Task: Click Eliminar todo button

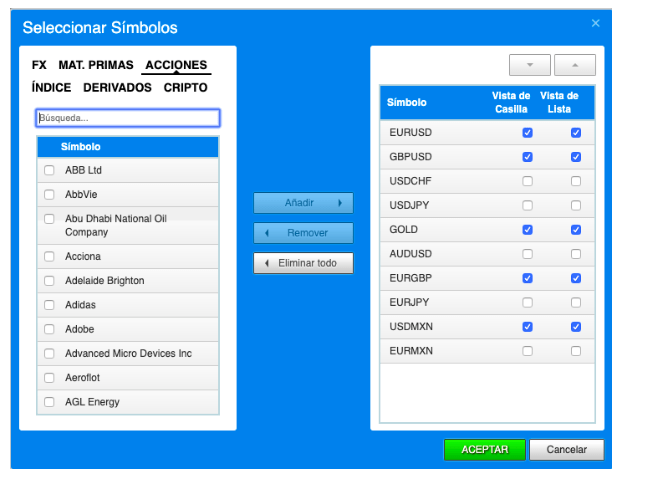Action: coord(303,264)
